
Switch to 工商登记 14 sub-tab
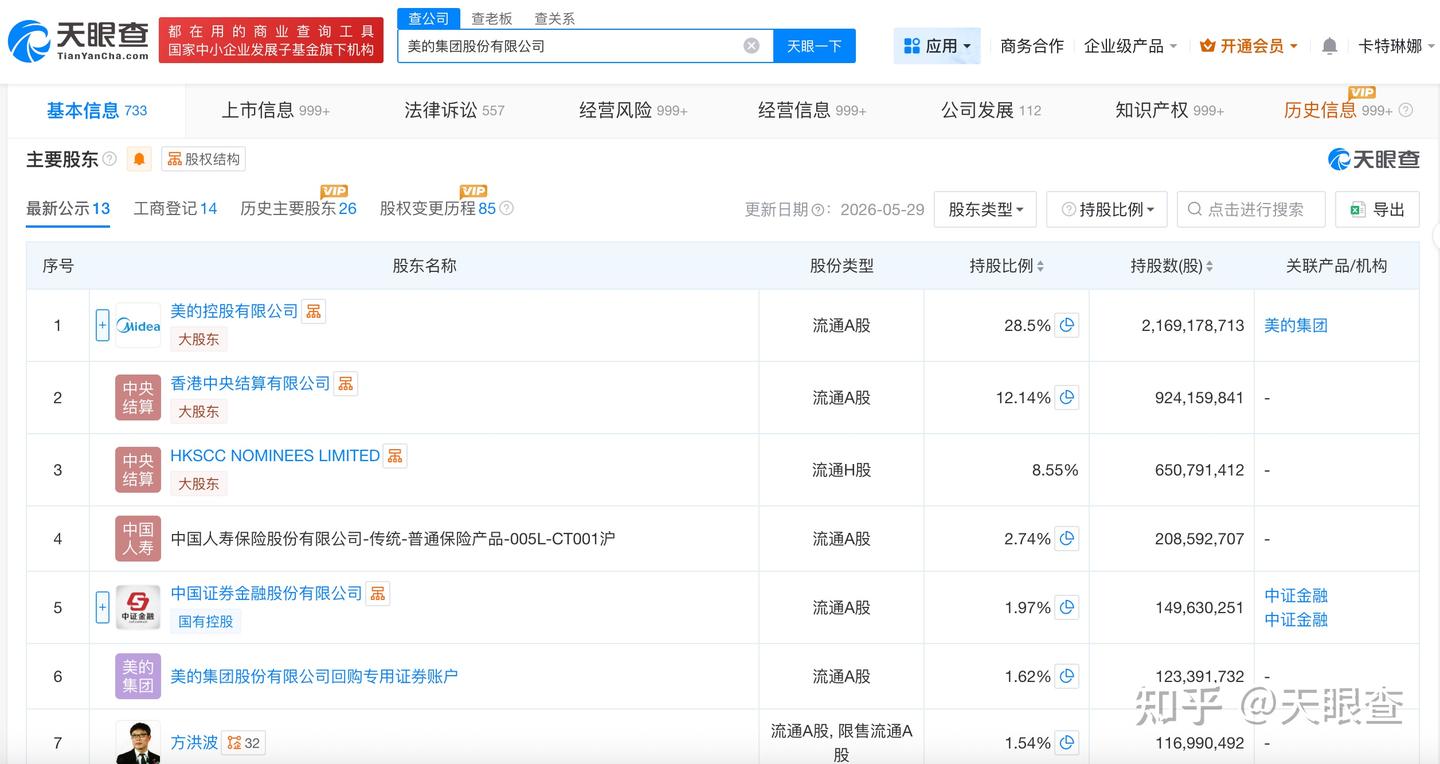click(x=176, y=208)
